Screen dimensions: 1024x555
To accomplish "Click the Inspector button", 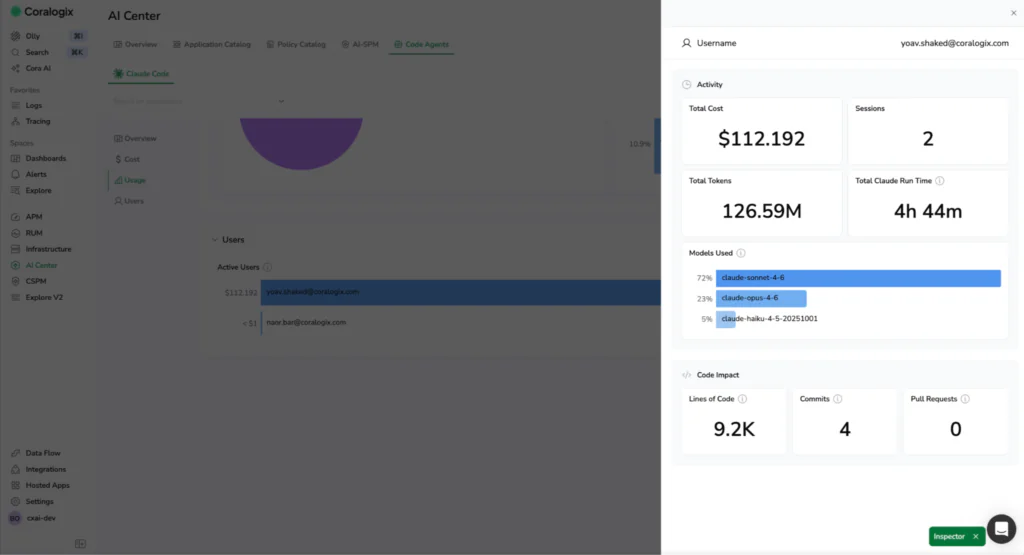I will (x=949, y=537).
